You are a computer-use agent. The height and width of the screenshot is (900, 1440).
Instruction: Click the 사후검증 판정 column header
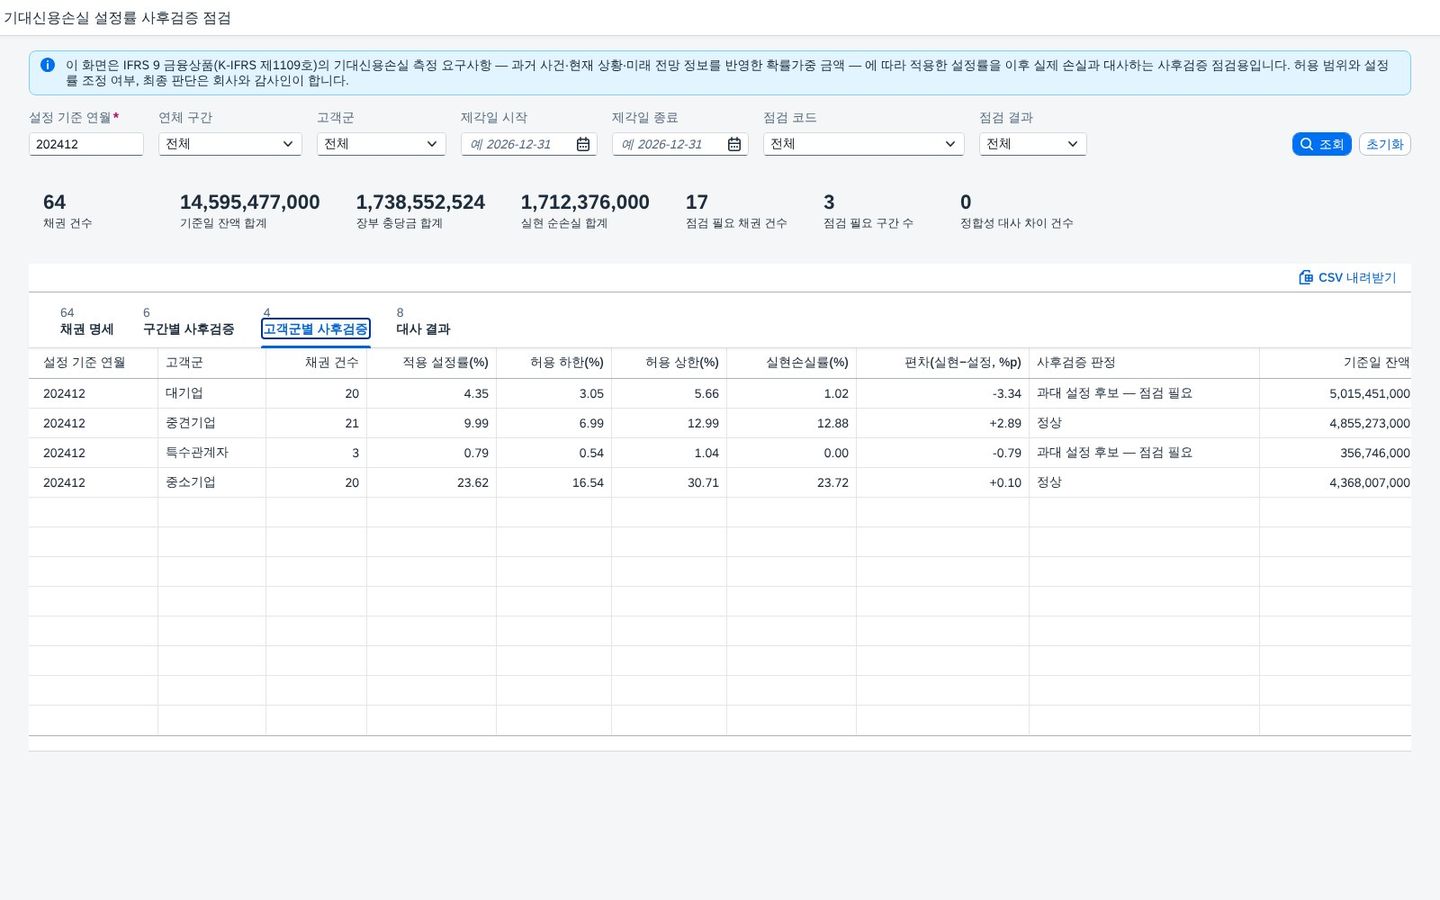pos(1144,363)
